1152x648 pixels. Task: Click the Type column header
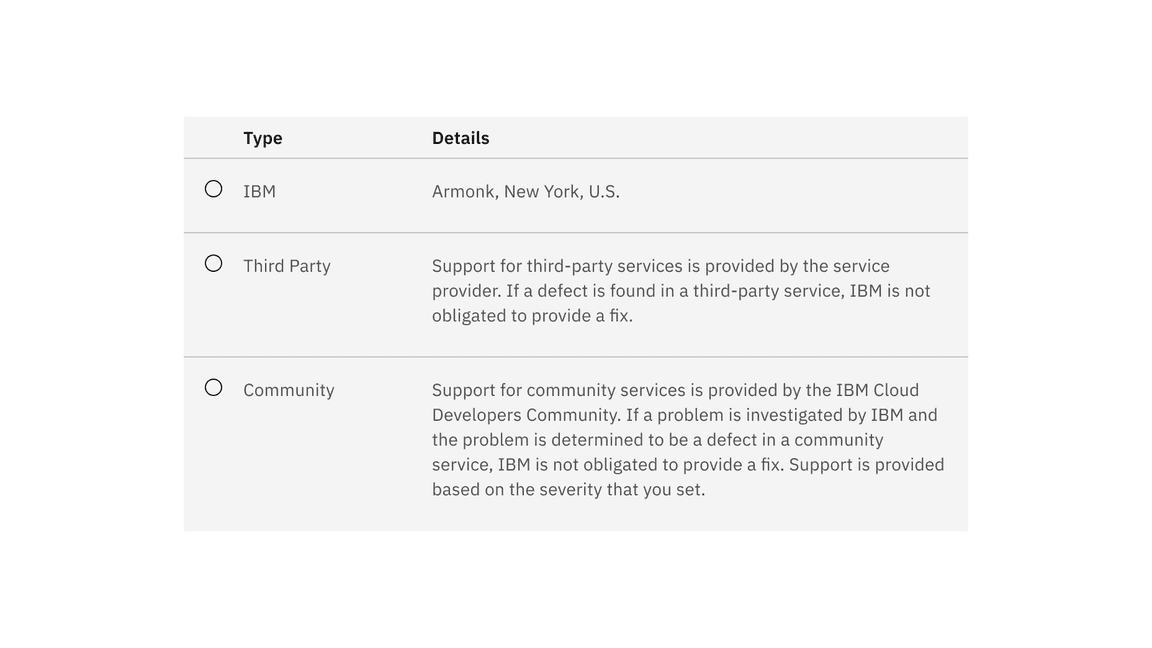click(263, 138)
